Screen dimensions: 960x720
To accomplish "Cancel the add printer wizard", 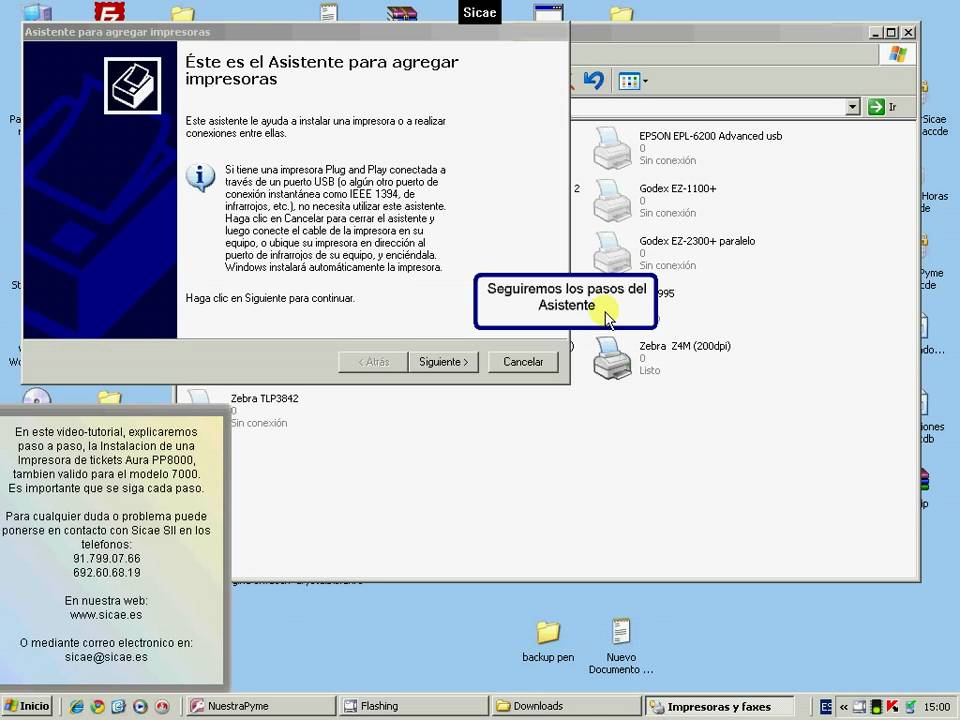I will tap(523, 362).
